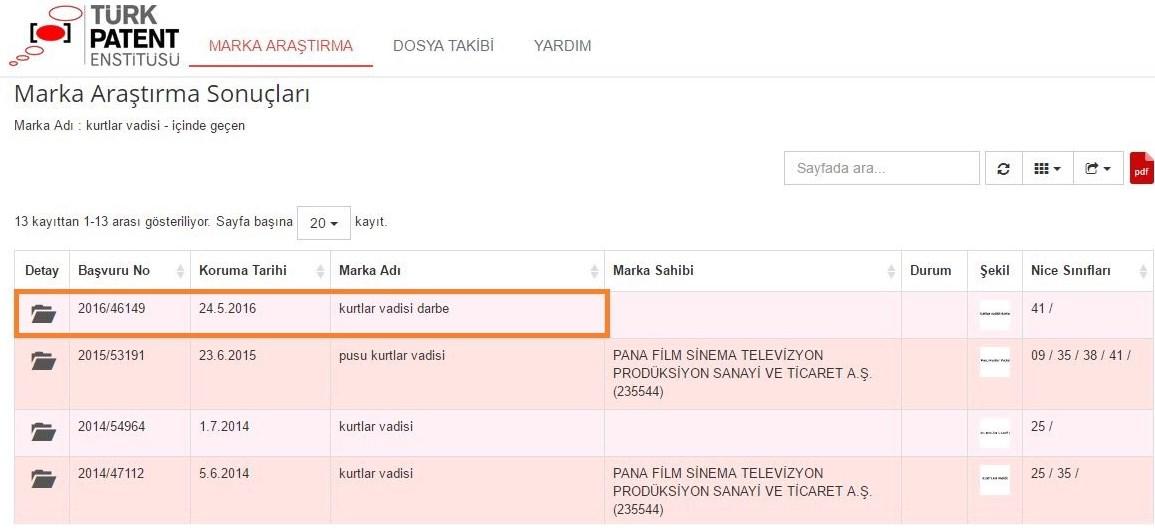This screenshot has width=1155, height=531.
Task: Open detail folder for application 2015/53191
Action: click(43, 361)
